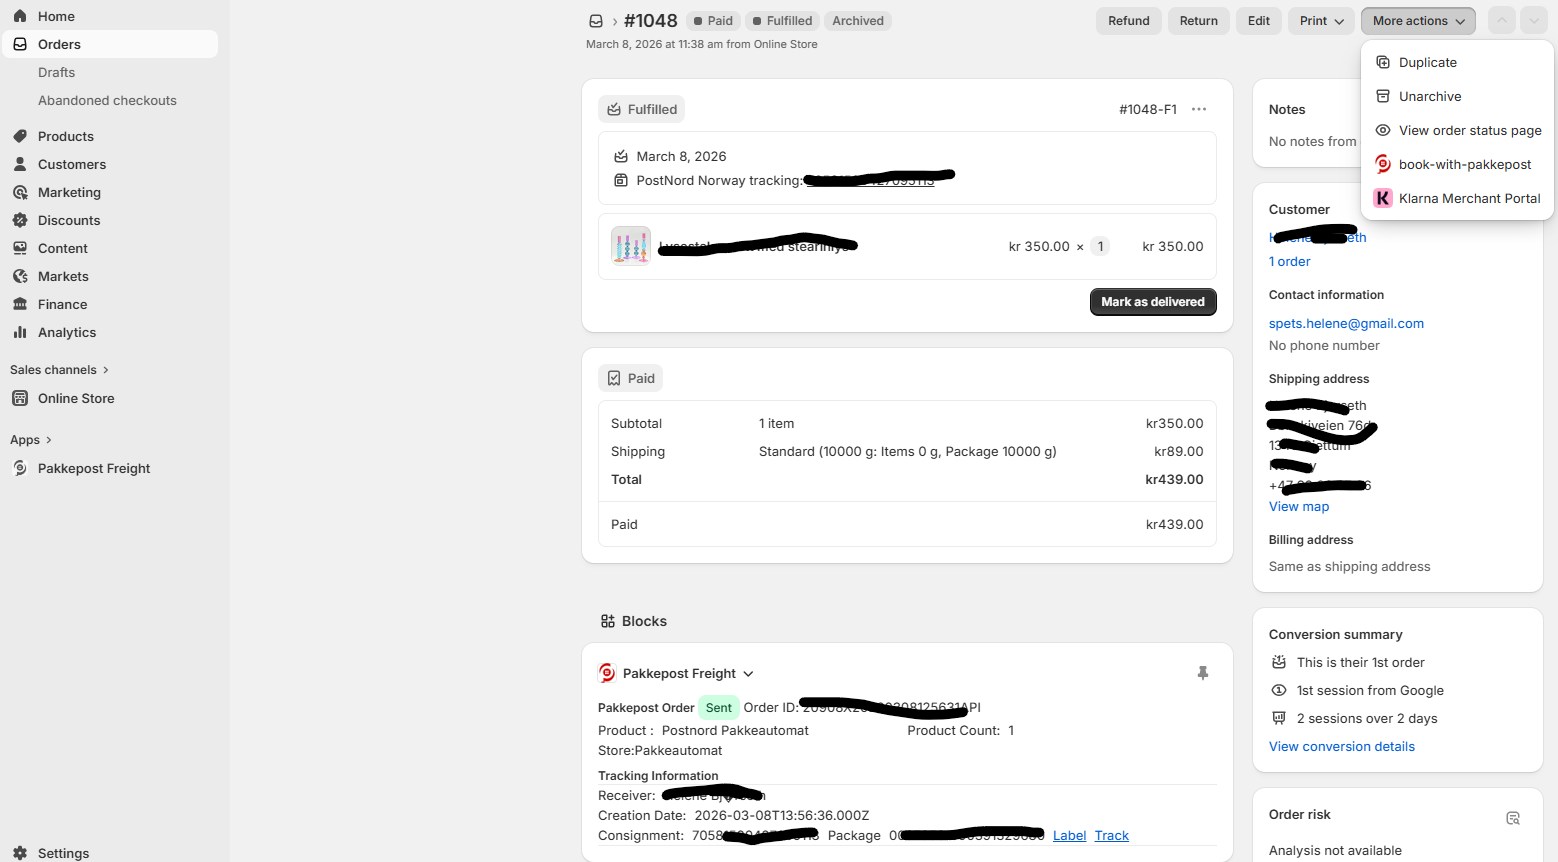
Task: Choose book-with-pakkepost menu entry
Action: [1458, 164]
